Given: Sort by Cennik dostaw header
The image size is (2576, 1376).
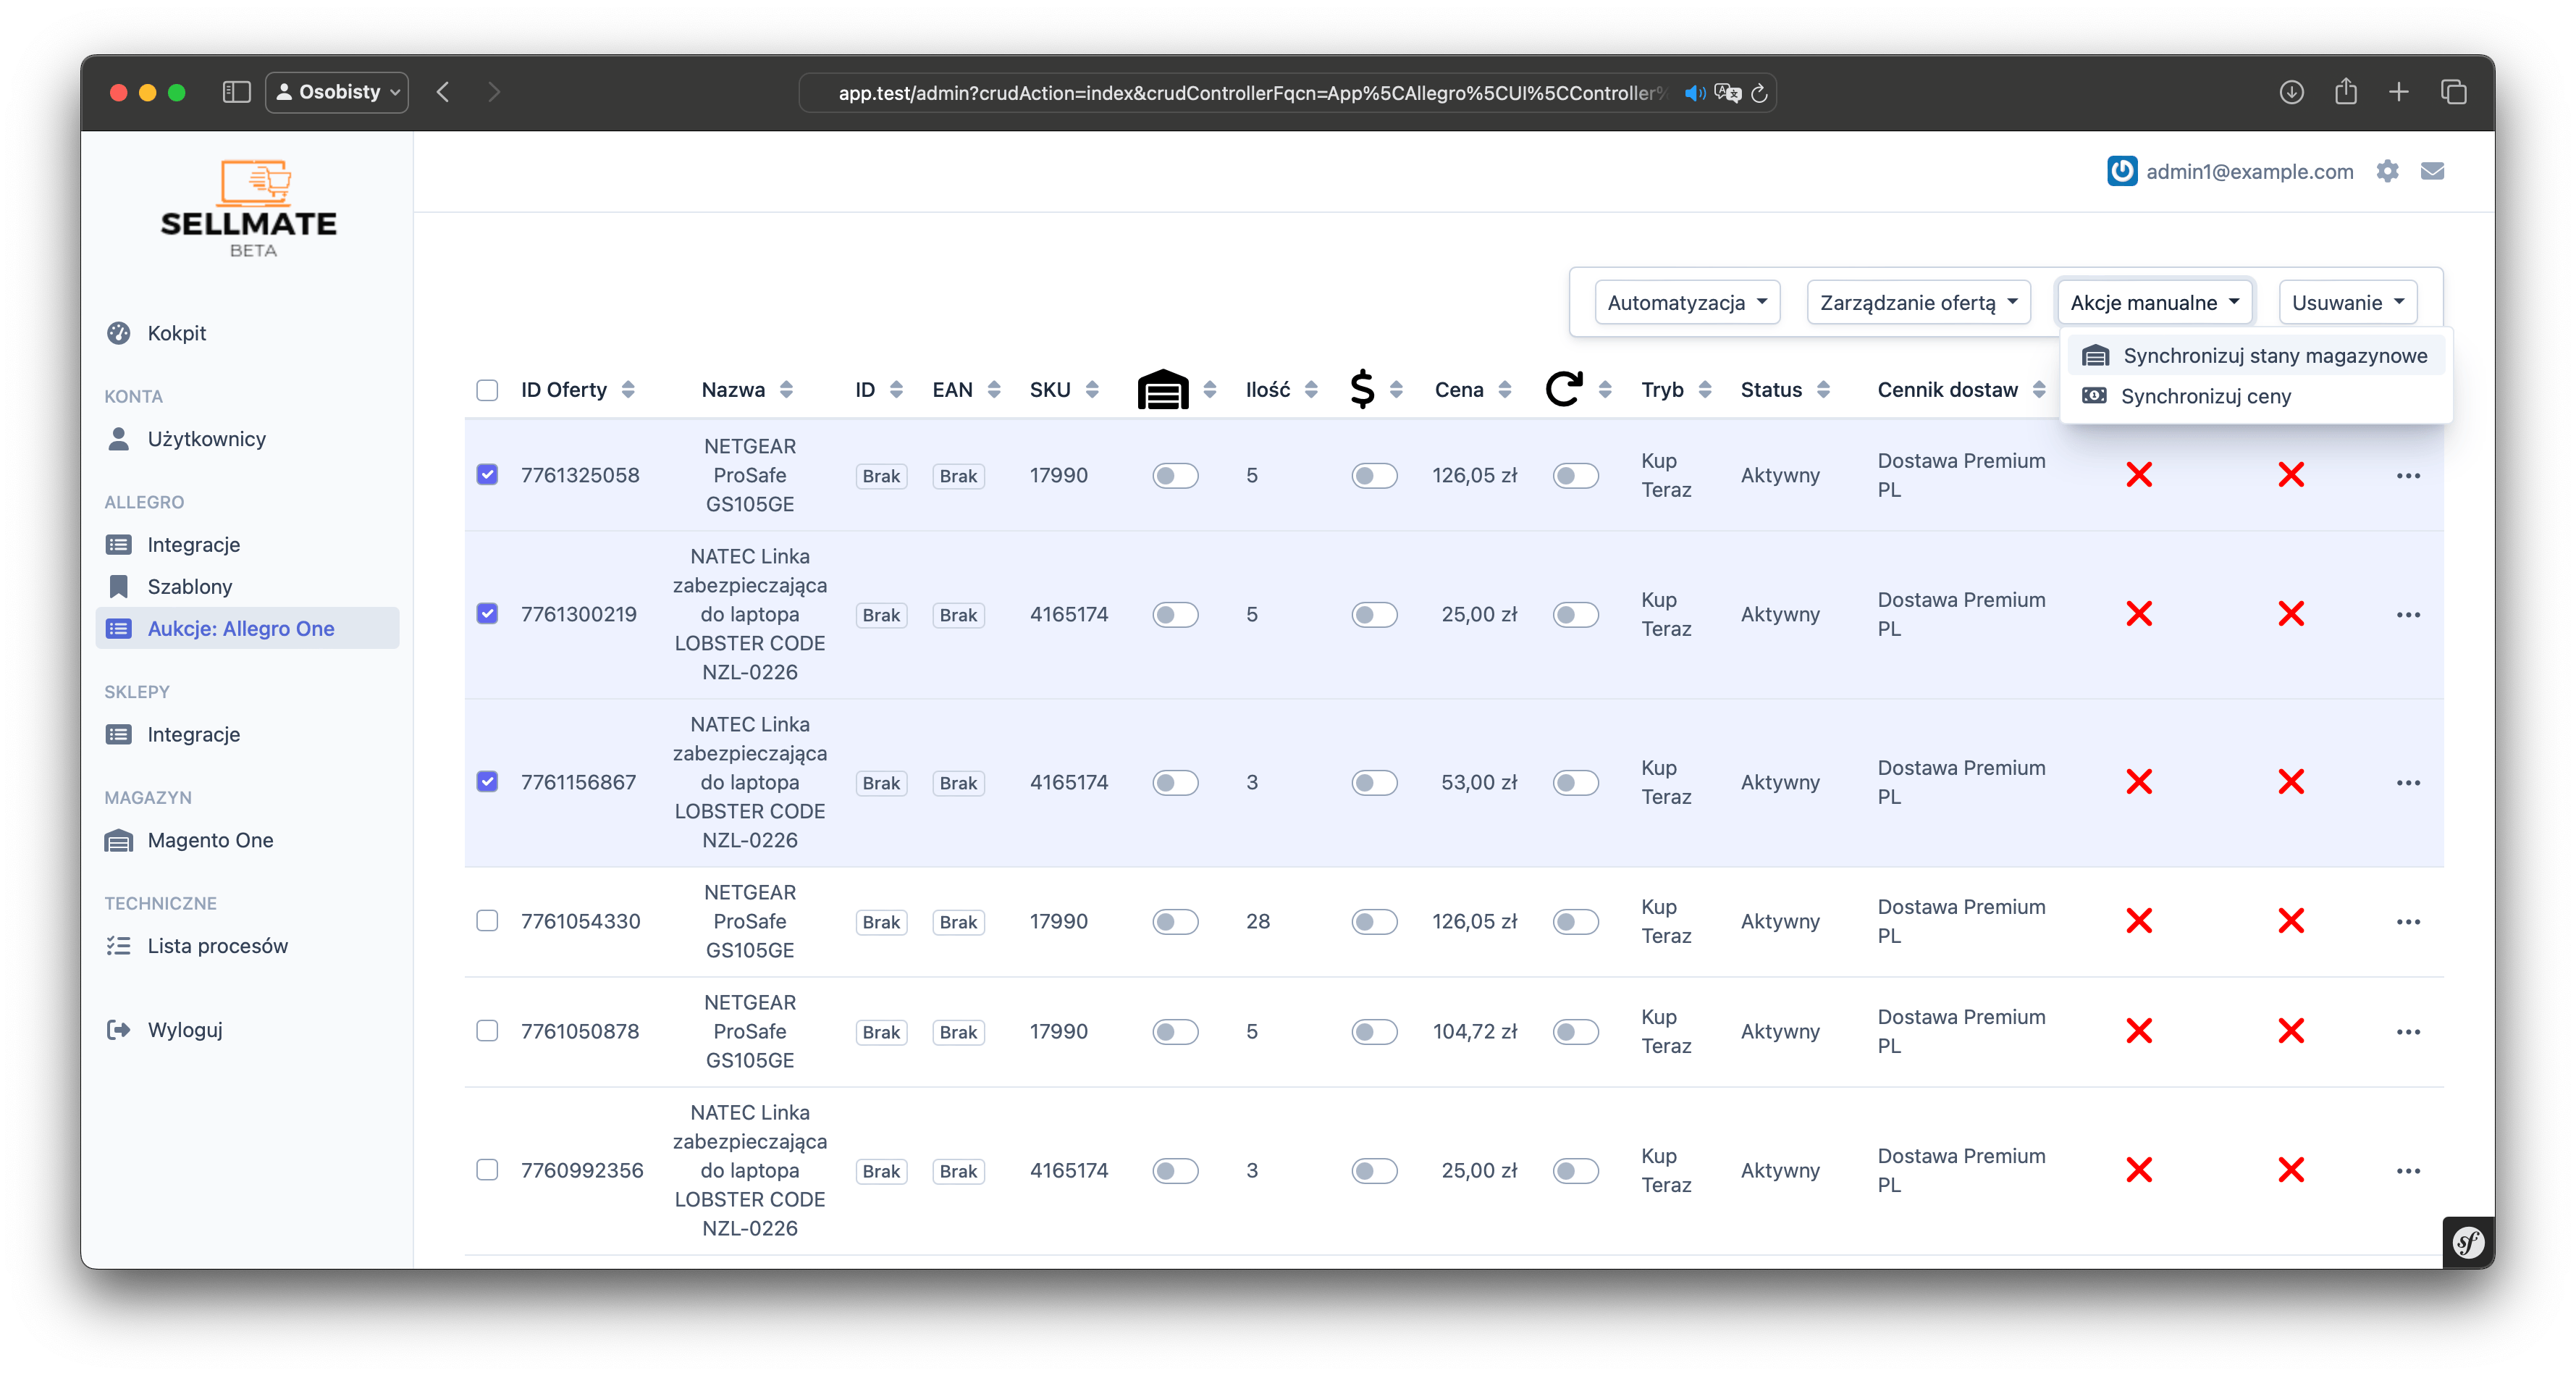Looking at the screenshot, I should click(x=1961, y=389).
